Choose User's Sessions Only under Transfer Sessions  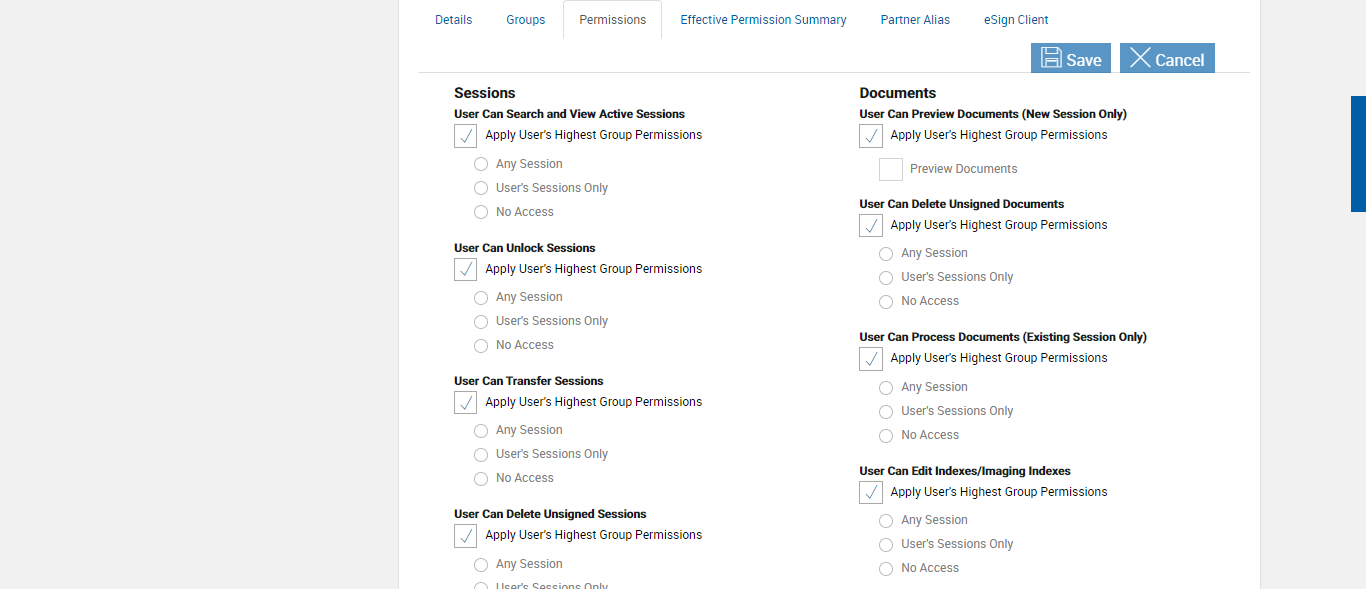[x=481, y=455]
